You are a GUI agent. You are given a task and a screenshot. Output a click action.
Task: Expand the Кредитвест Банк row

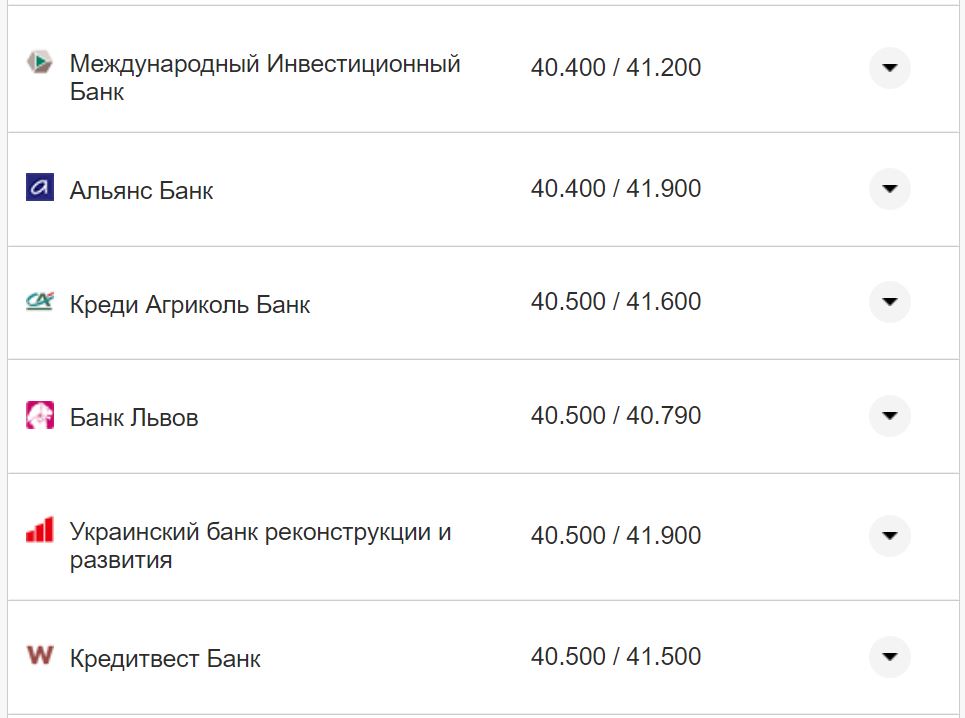pyautogui.click(x=889, y=657)
